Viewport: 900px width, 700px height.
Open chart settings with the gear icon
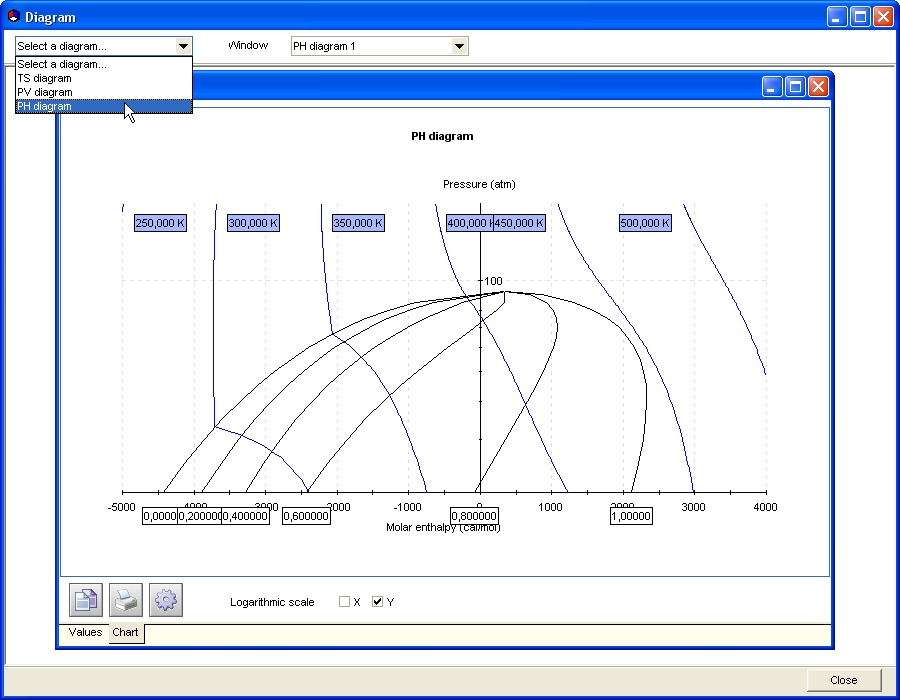coord(166,600)
